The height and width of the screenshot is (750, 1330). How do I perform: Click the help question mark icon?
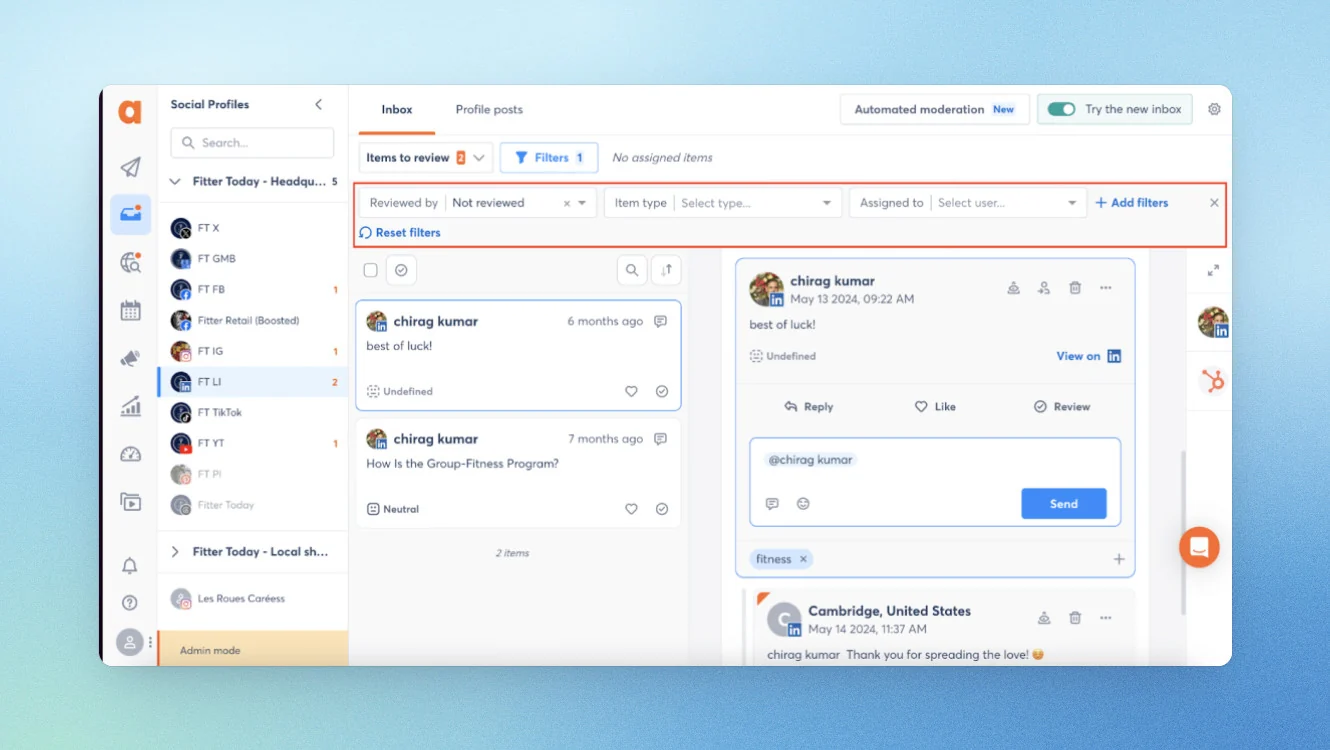click(129, 603)
